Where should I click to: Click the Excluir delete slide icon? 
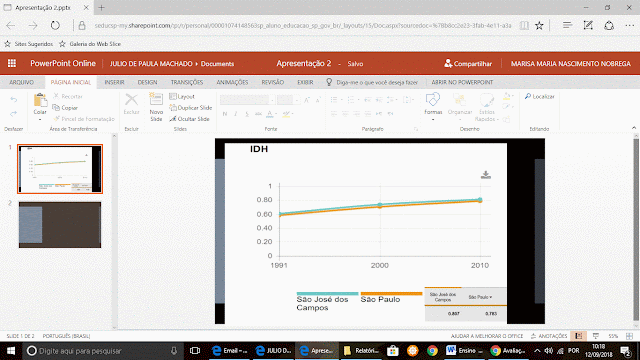coord(131,100)
